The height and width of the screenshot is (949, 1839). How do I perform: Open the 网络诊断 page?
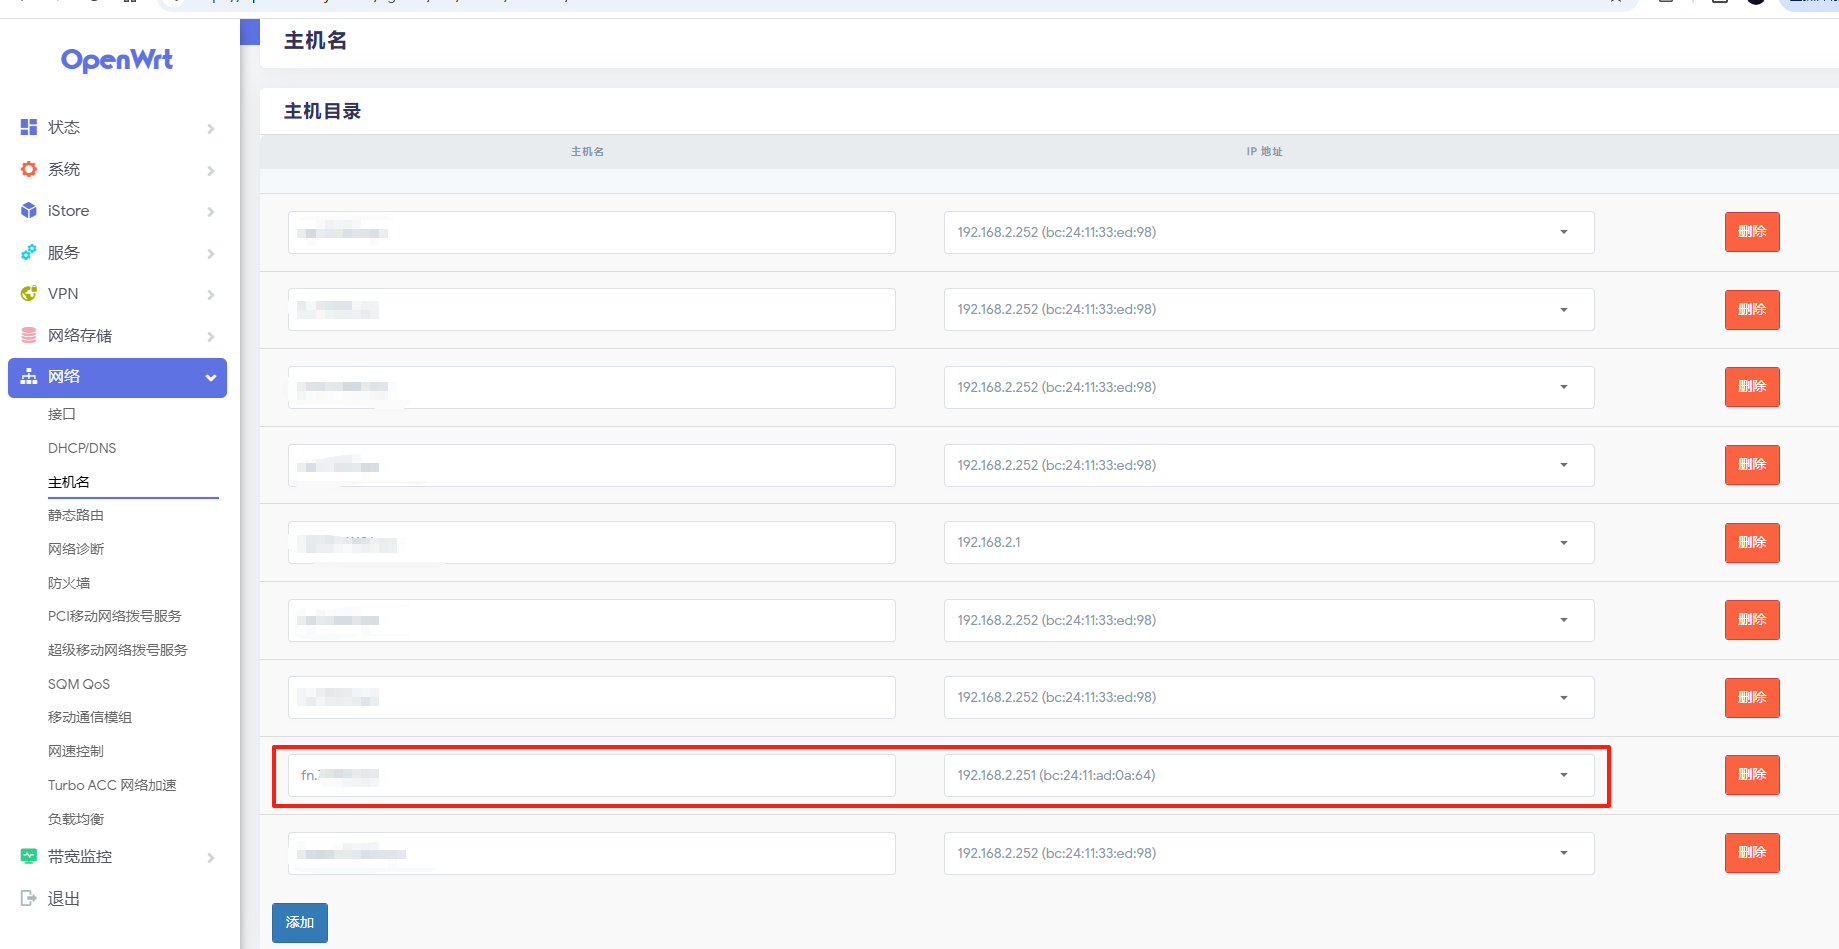click(76, 549)
